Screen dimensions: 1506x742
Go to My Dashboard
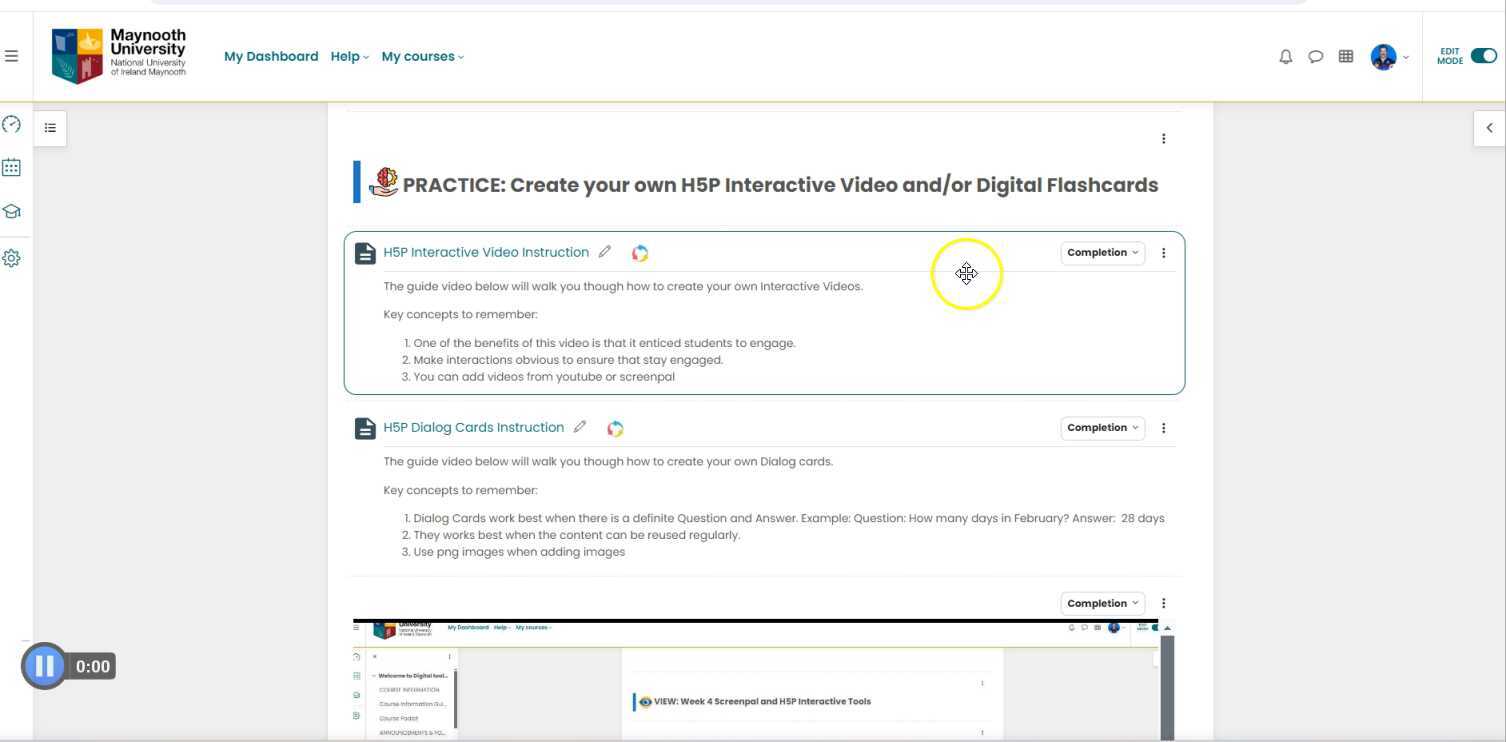click(x=271, y=57)
